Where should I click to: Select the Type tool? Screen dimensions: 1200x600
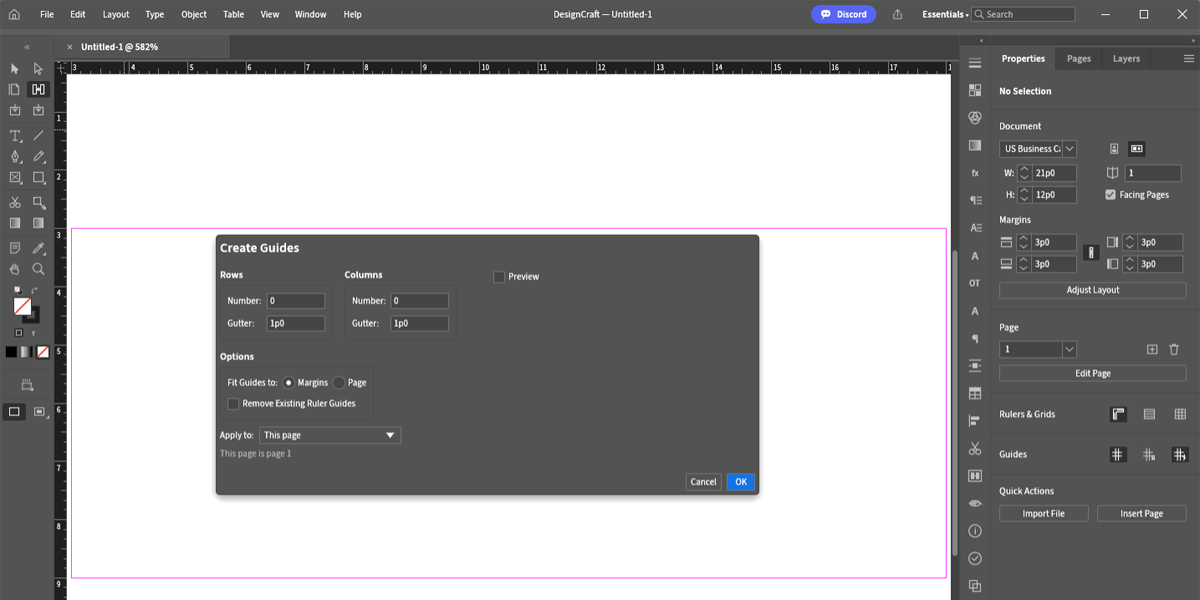click(x=15, y=135)
